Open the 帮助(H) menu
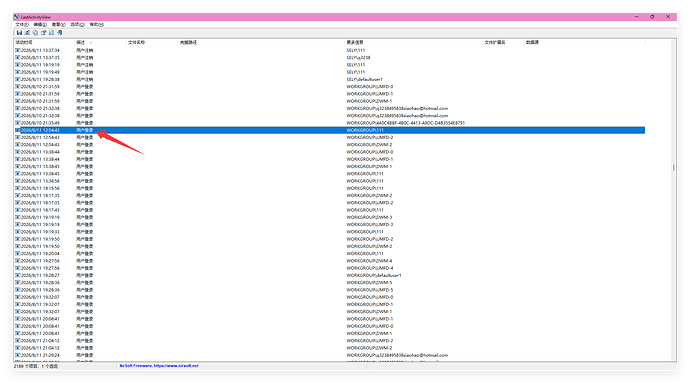 pos(97,25)
